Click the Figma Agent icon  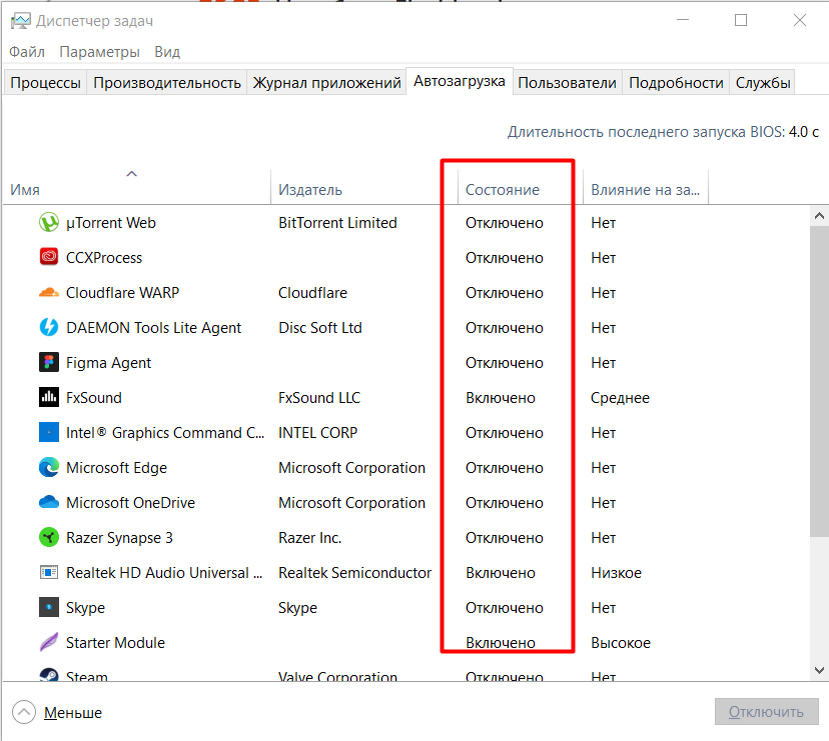49,363
